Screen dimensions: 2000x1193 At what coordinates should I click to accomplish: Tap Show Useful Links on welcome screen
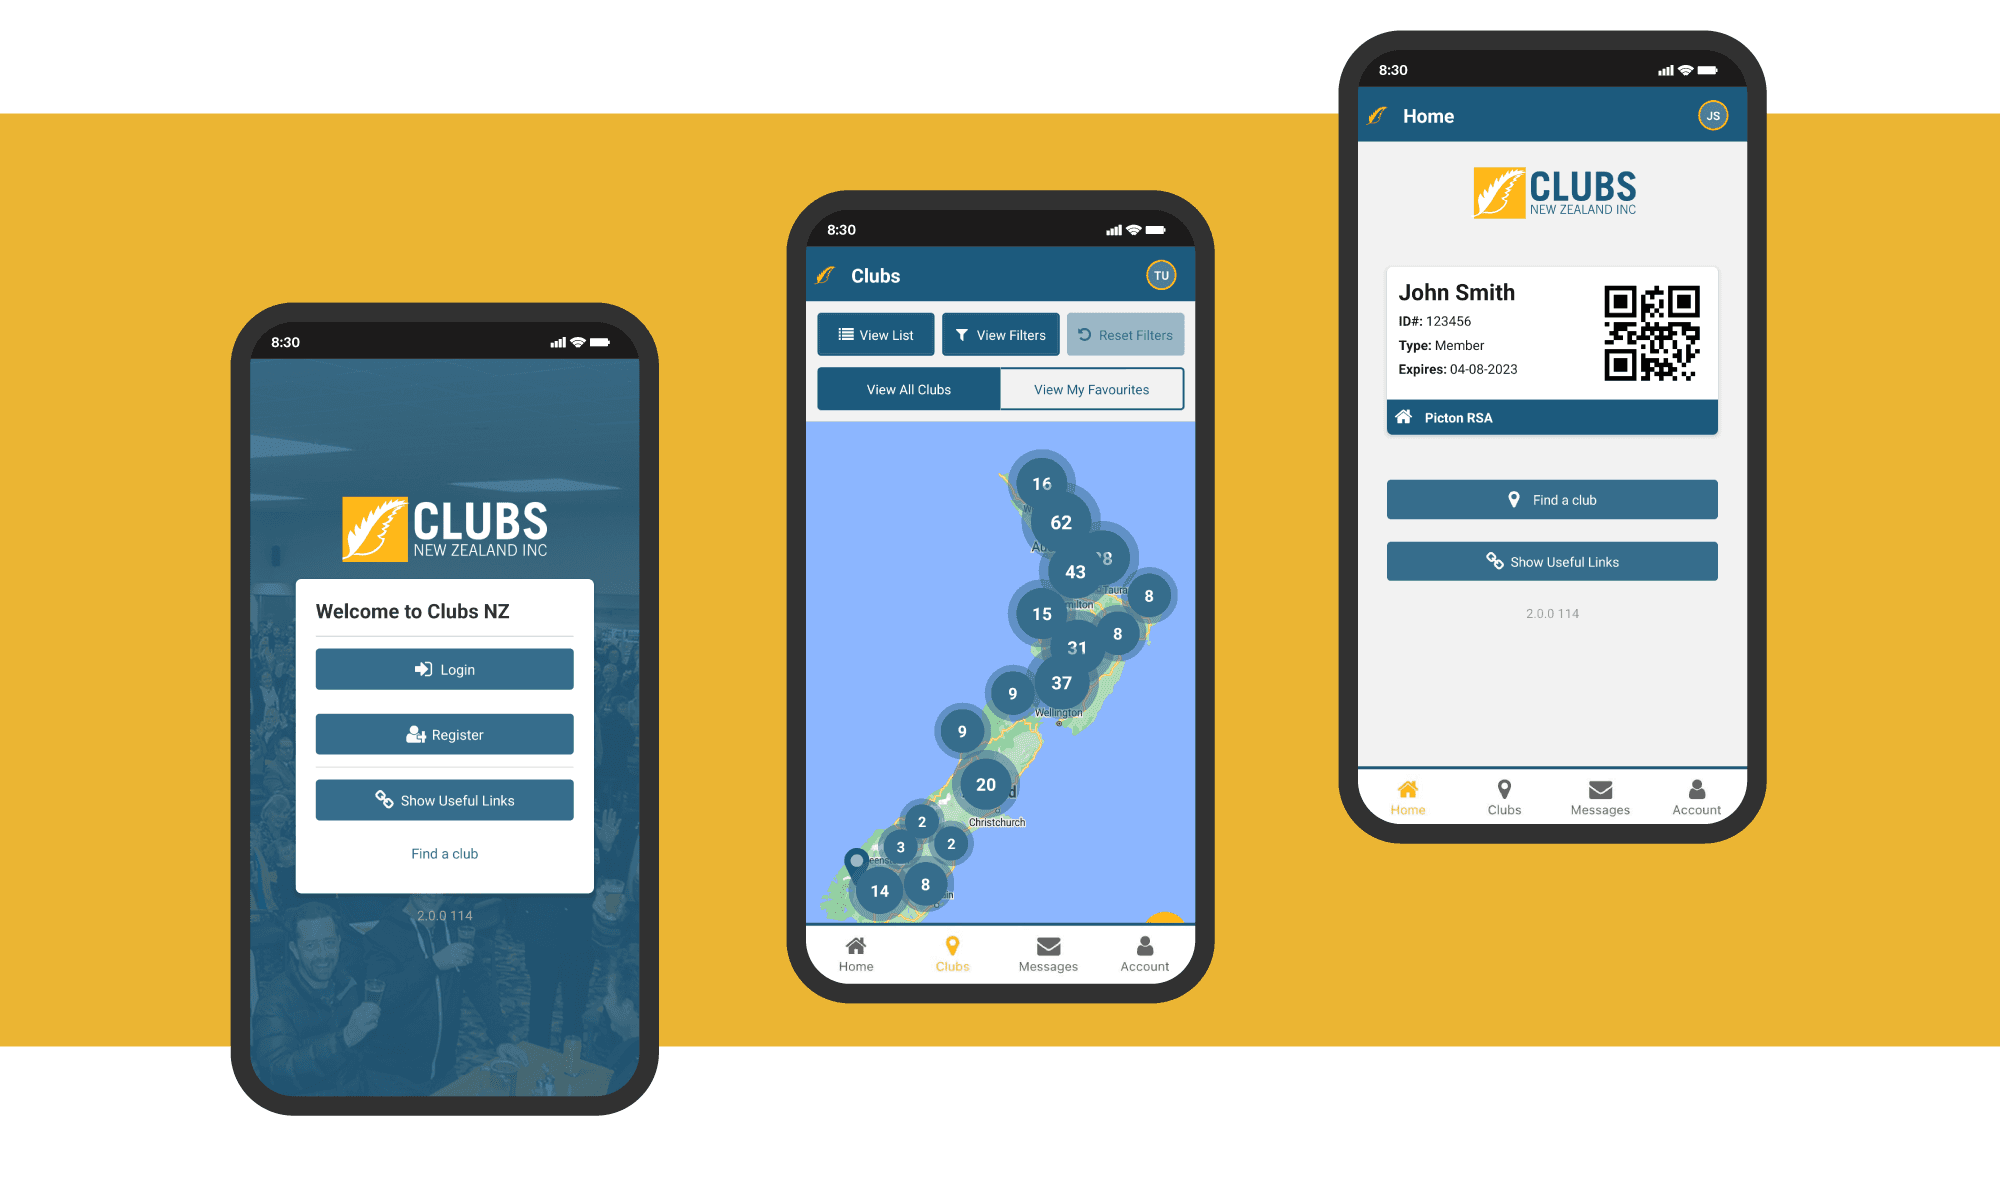[444, 798]
